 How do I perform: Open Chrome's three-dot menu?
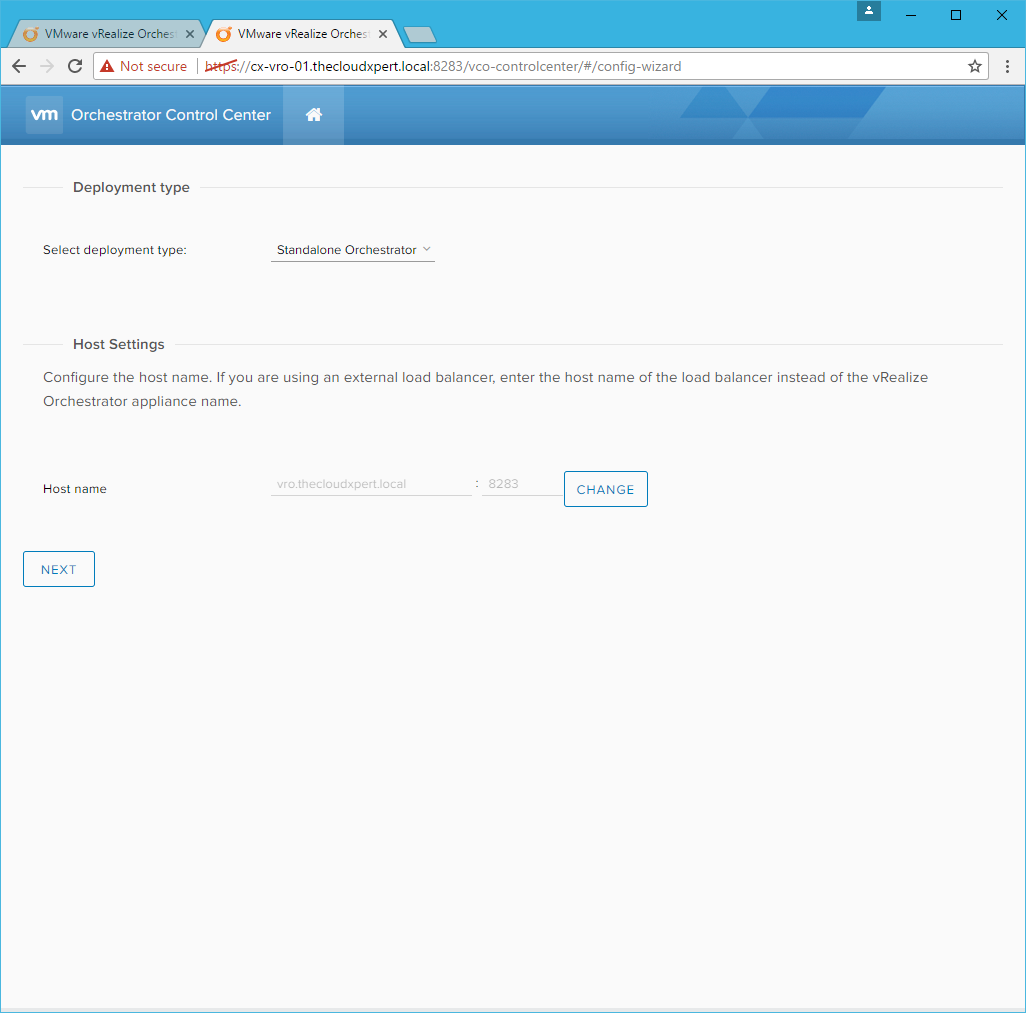tap(1007, 66)
